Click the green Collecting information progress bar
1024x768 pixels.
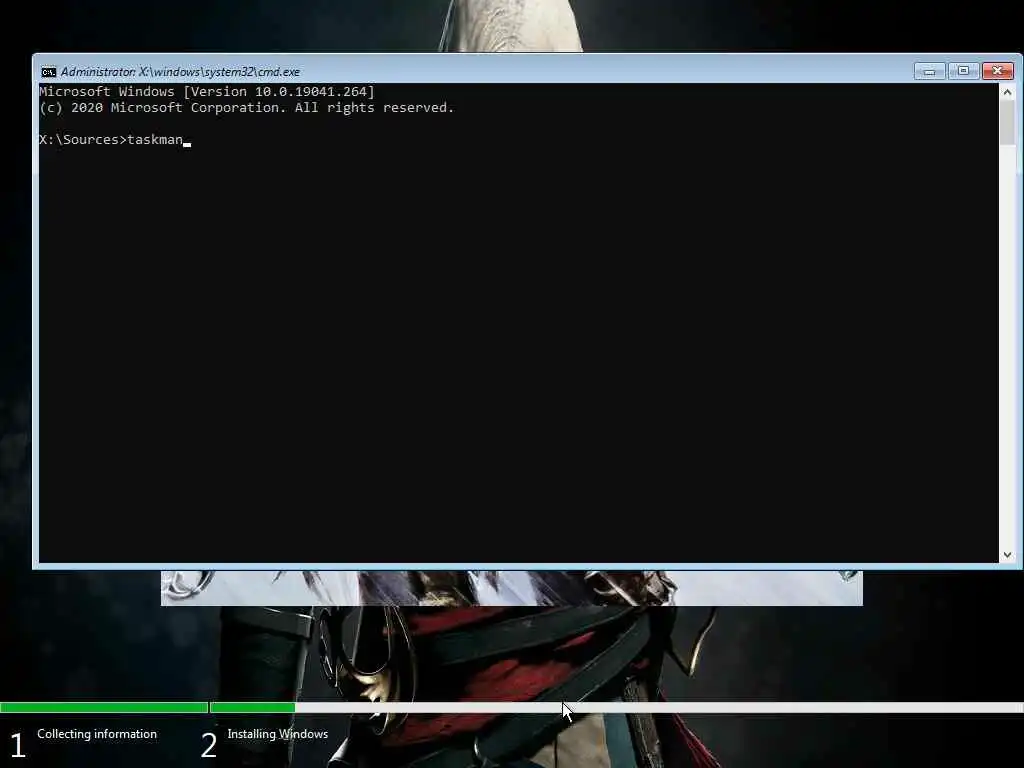(x=104, y=707)
